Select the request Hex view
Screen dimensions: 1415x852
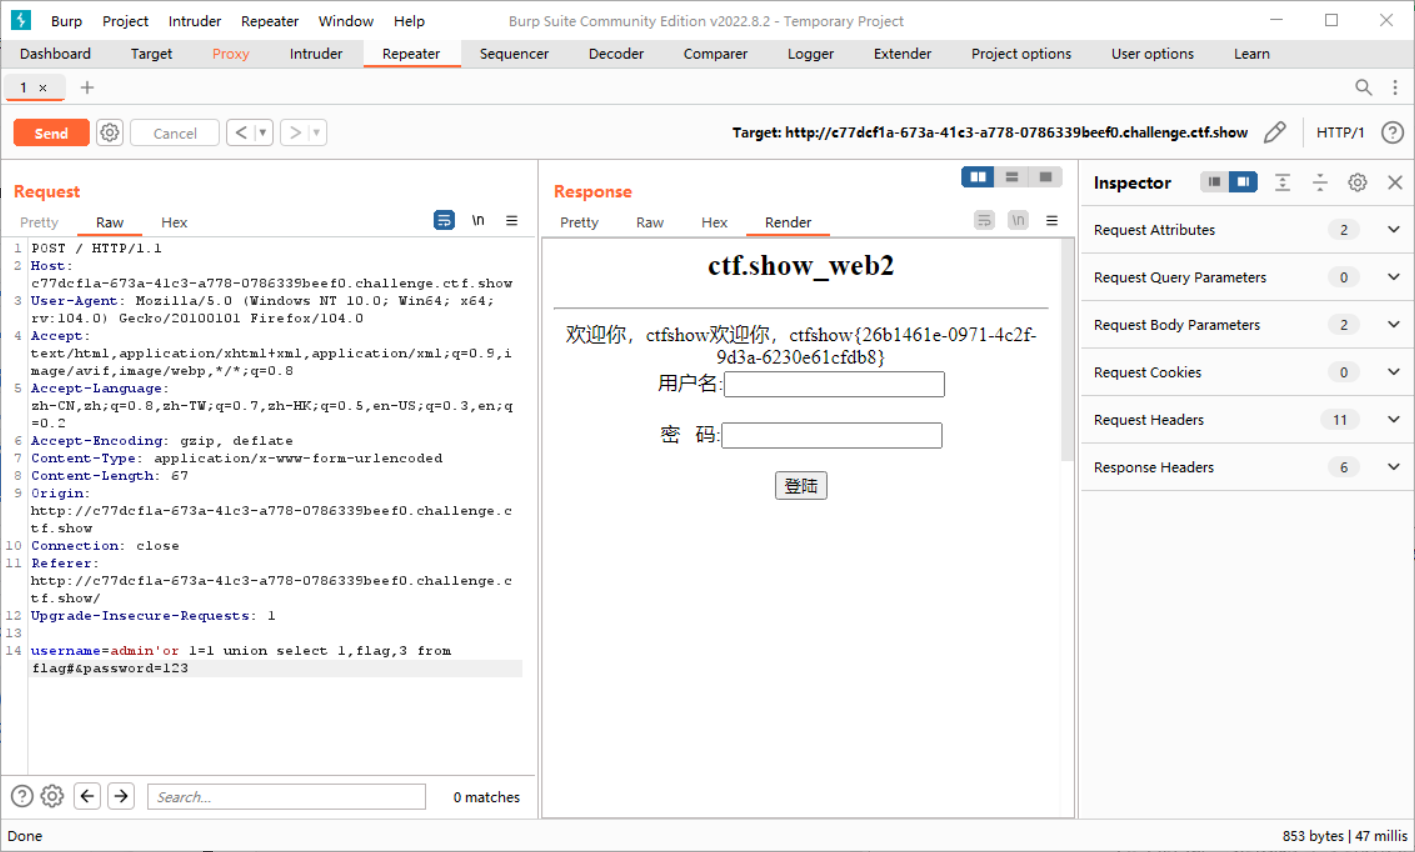click(x=174, y=222)
